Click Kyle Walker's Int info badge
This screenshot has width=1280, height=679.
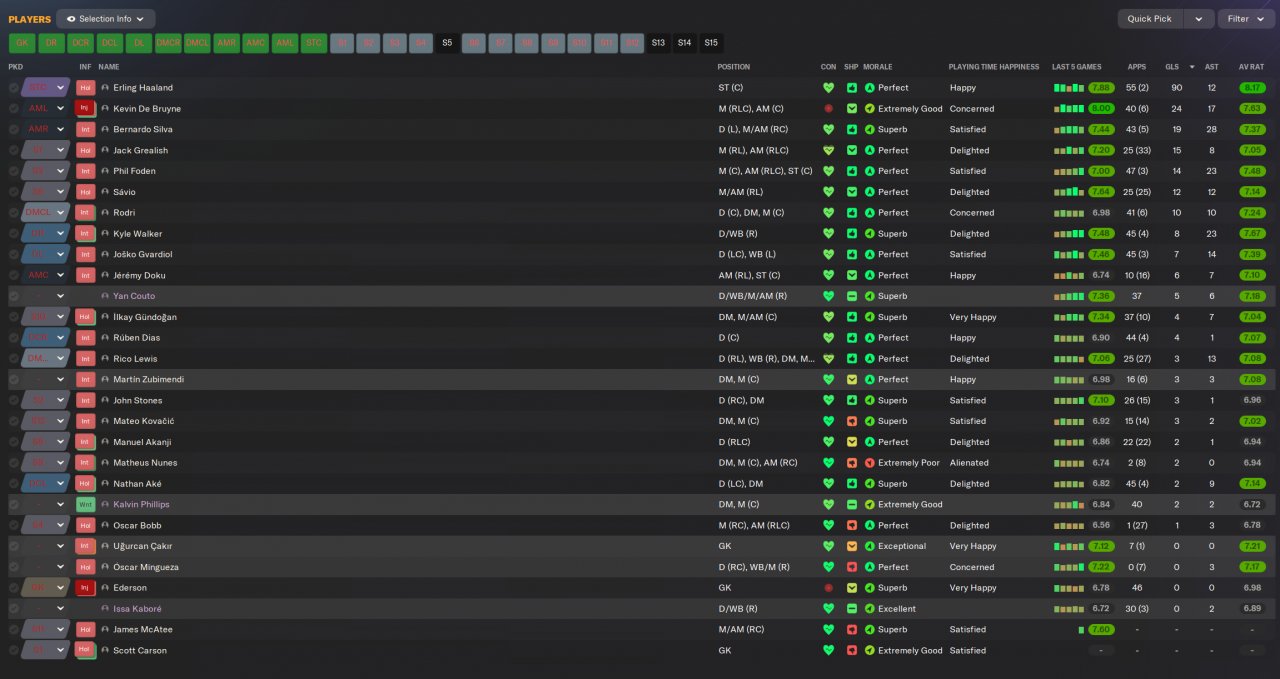tap(86, 234)
